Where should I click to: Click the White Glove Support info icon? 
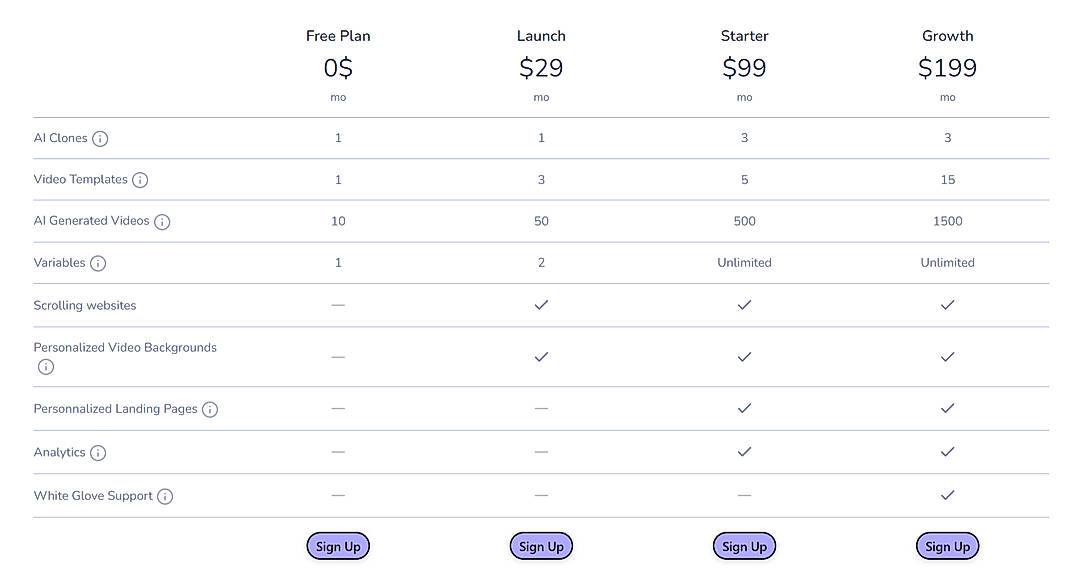pos(164,496)
